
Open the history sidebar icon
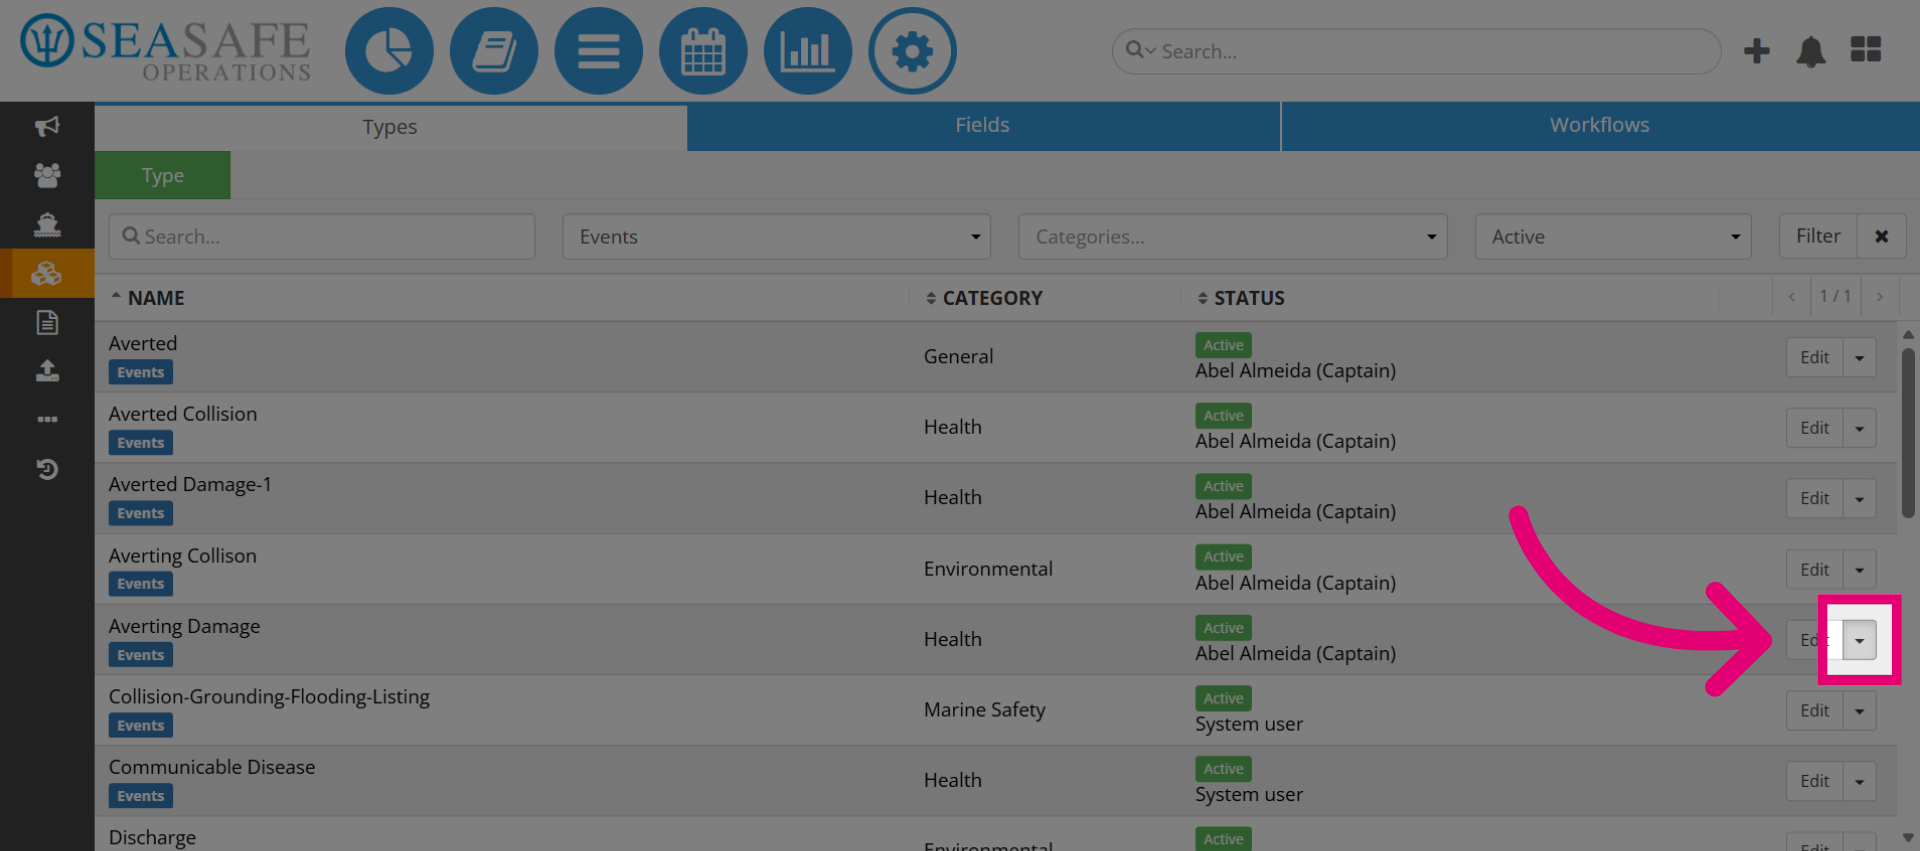click(x=47, y=469)
